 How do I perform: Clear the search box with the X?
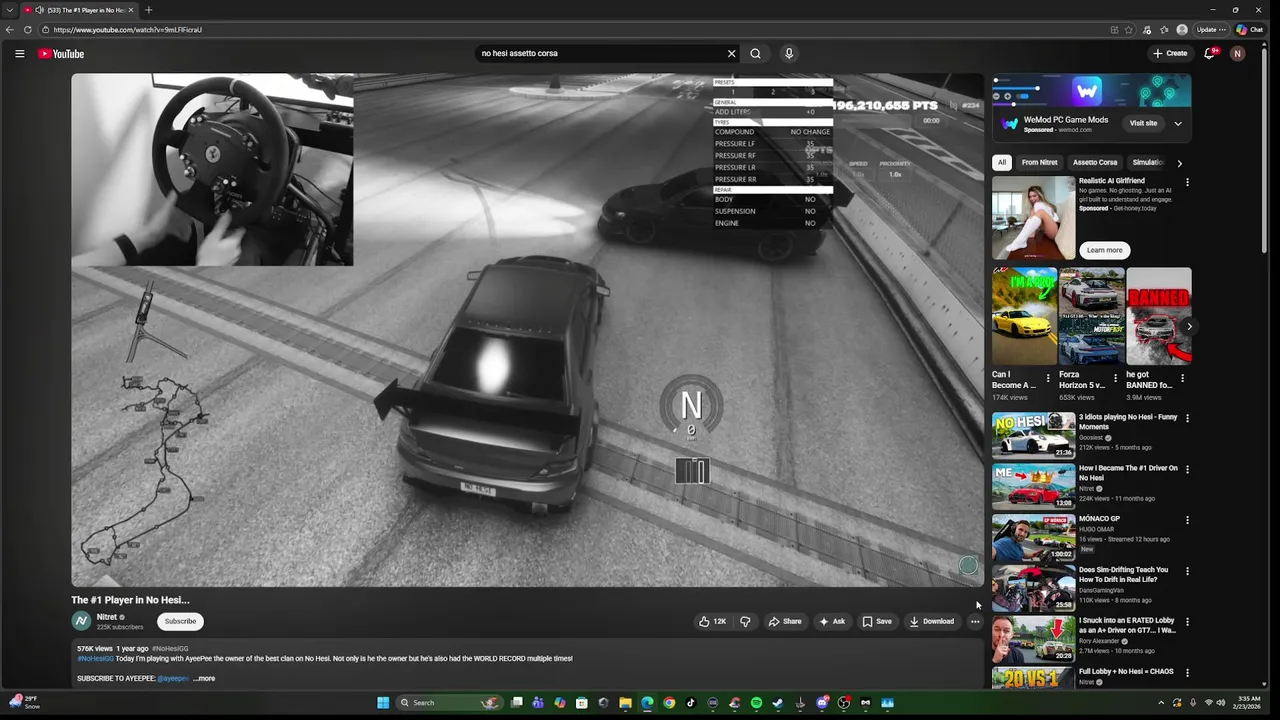(x=731, y=54)
